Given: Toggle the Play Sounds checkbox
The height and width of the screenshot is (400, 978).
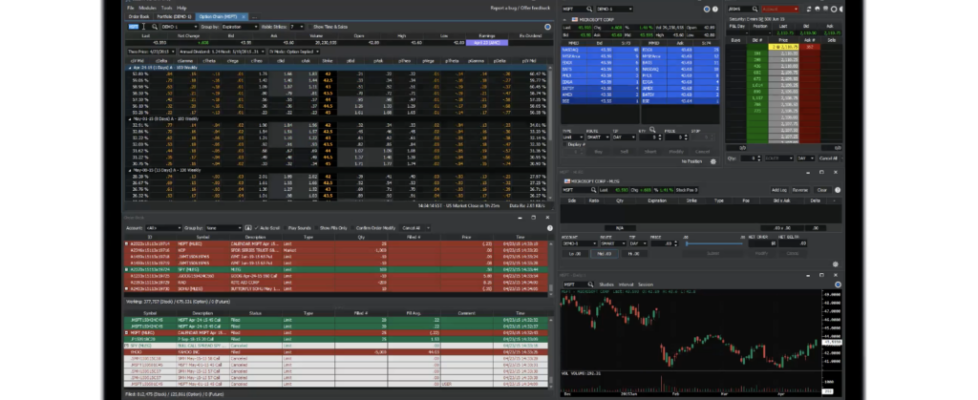Looking at the screenshot, I should [285, 228].
